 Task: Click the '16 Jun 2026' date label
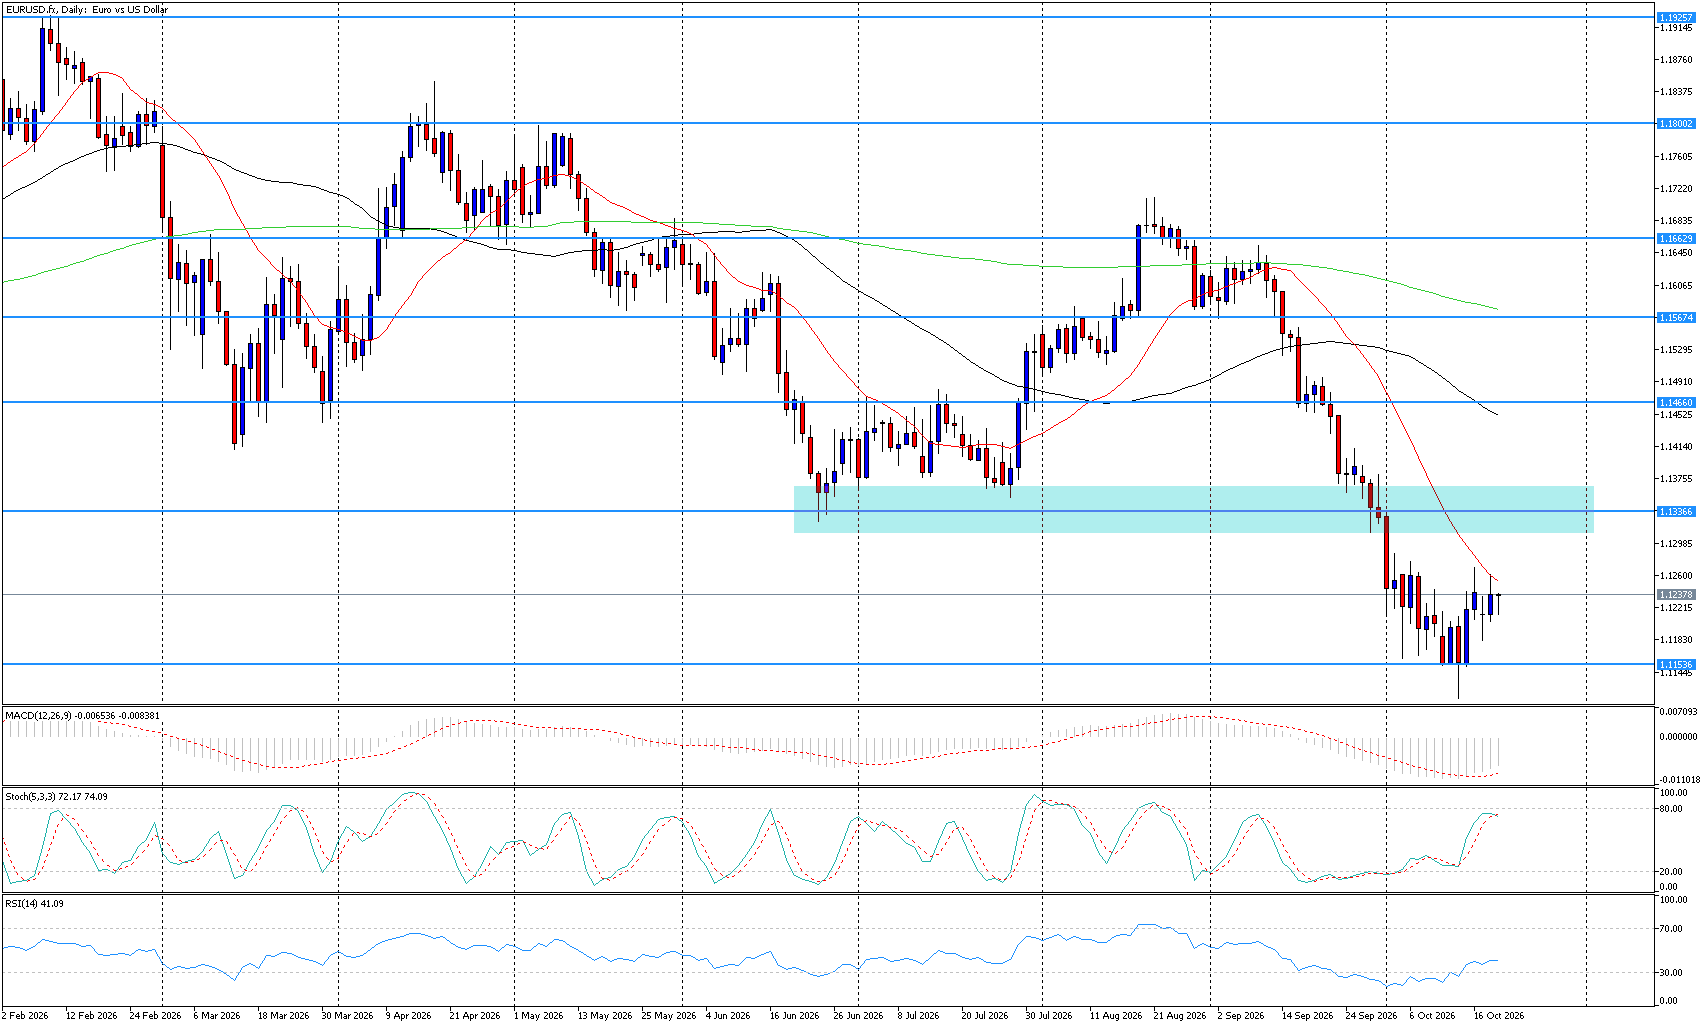point(795,1016)
